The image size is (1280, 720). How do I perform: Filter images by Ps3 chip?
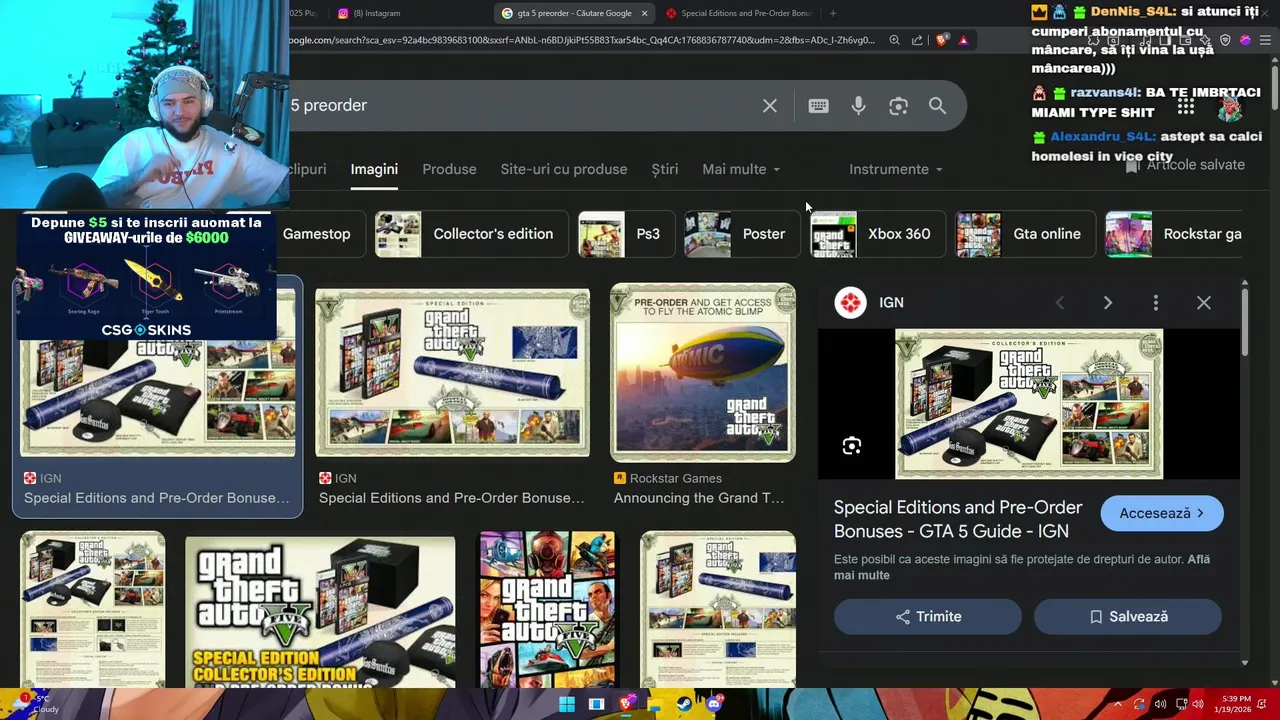(x=626, y=234)
